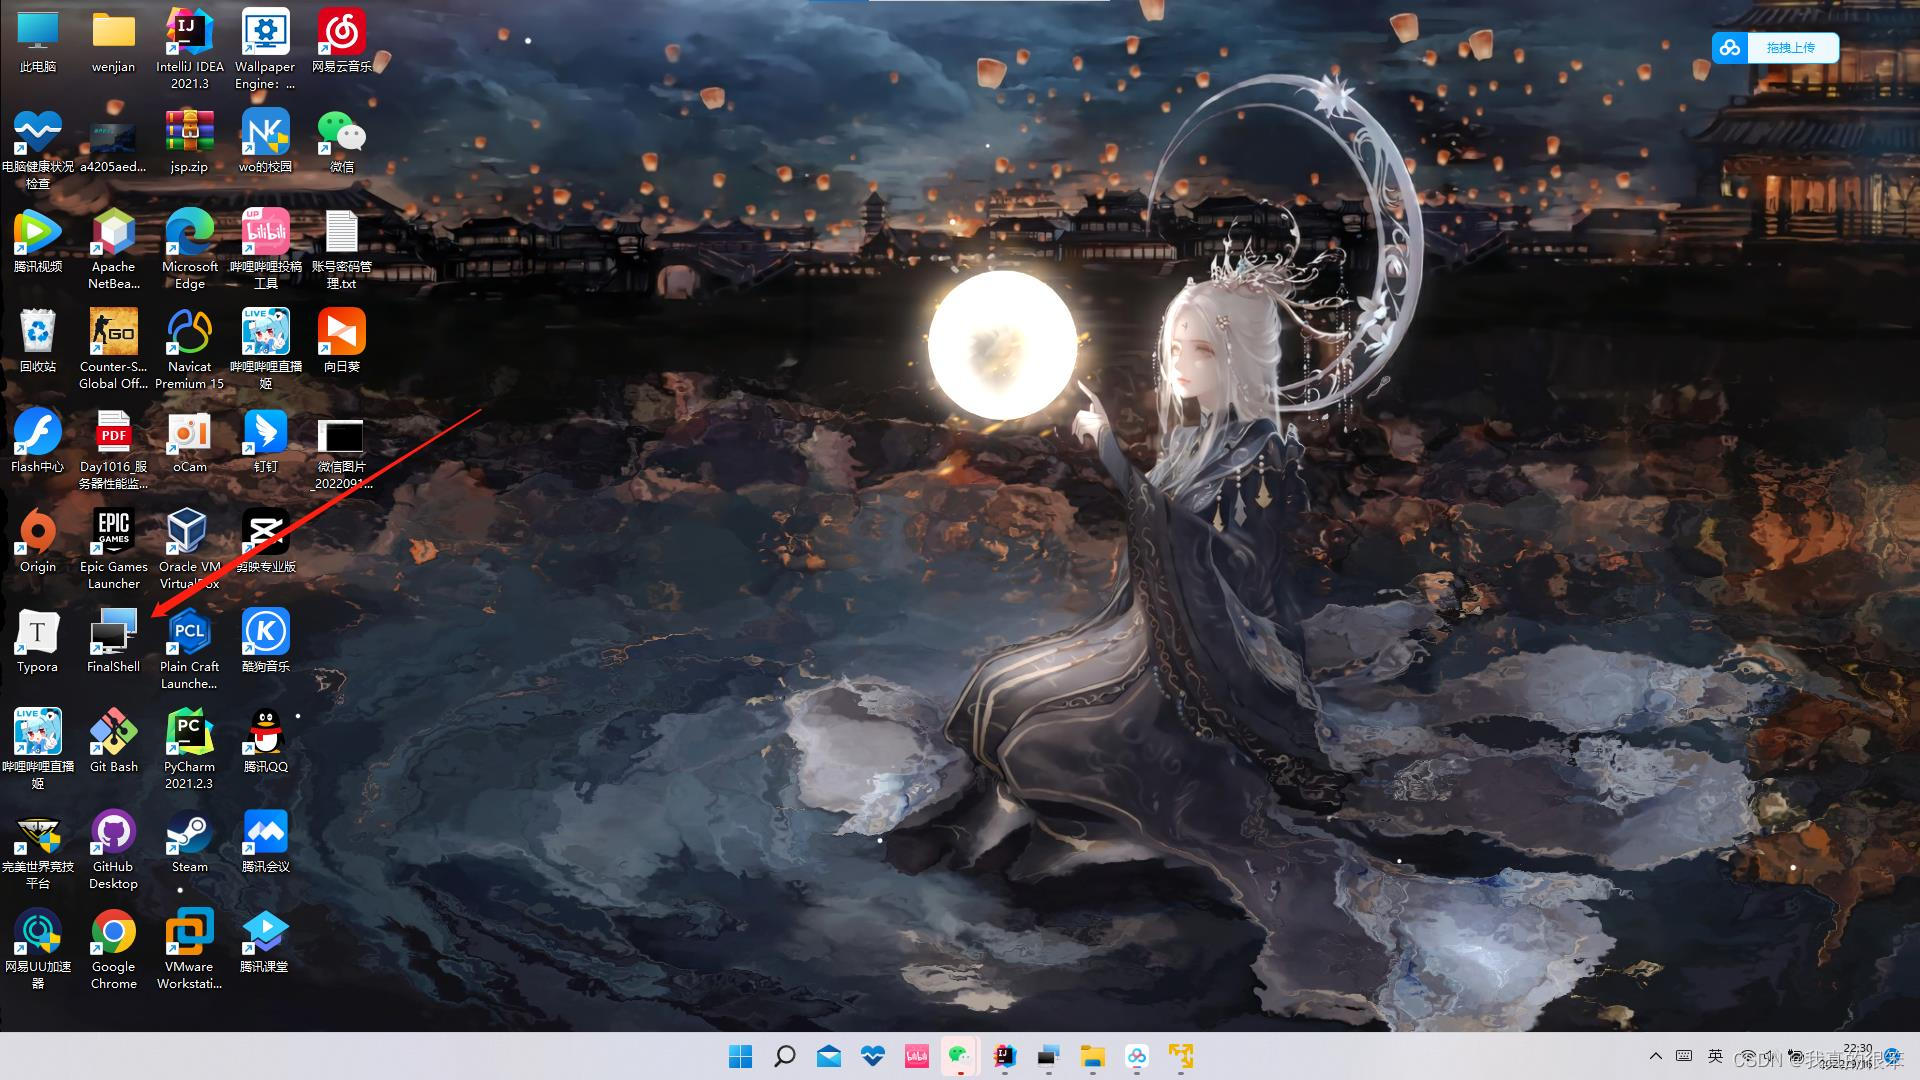Select the Apache NetBeans shortcut
Screen dimensions: 1920x1080
point(113,250)
